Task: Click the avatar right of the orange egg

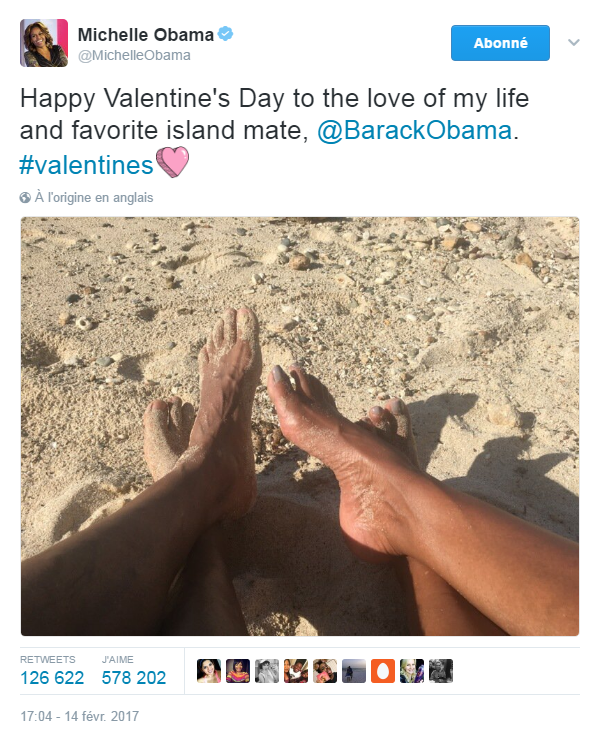Action: point(412,671)
